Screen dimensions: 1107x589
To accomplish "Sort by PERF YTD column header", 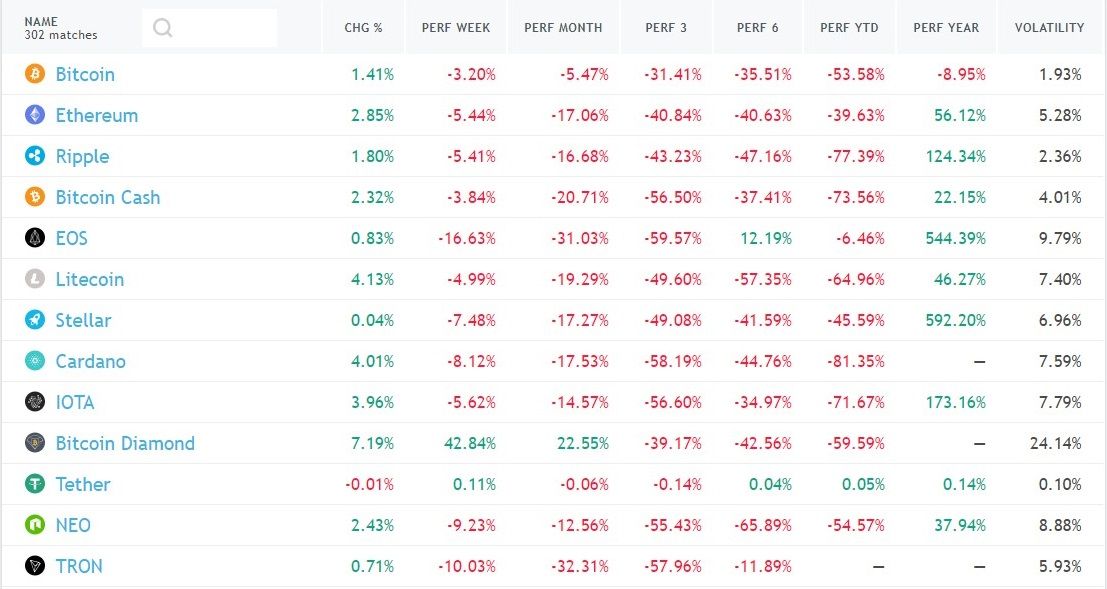I will [849, 28].
